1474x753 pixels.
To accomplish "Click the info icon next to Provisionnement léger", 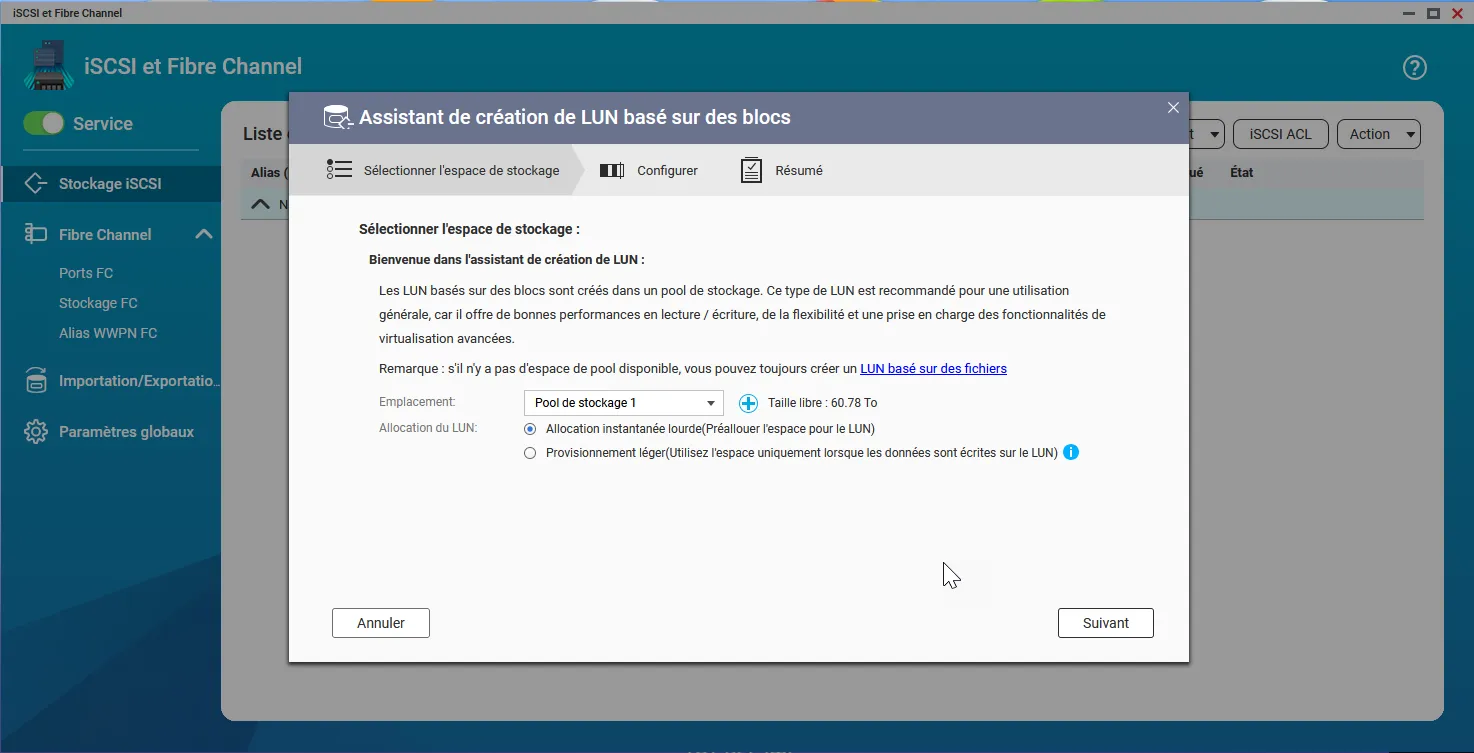I will point(1071,452).
